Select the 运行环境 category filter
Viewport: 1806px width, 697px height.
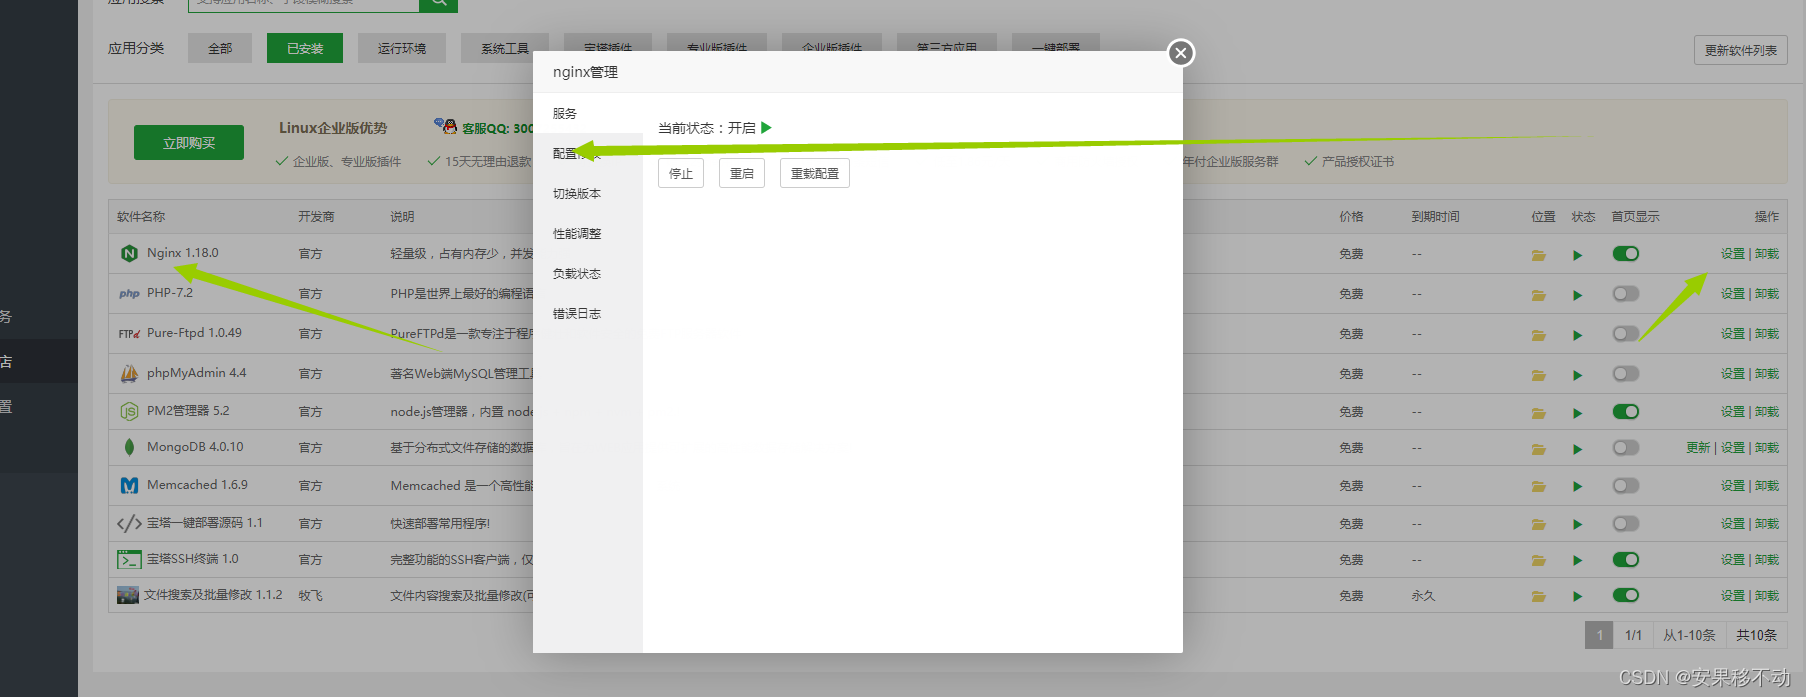[402, 48]
